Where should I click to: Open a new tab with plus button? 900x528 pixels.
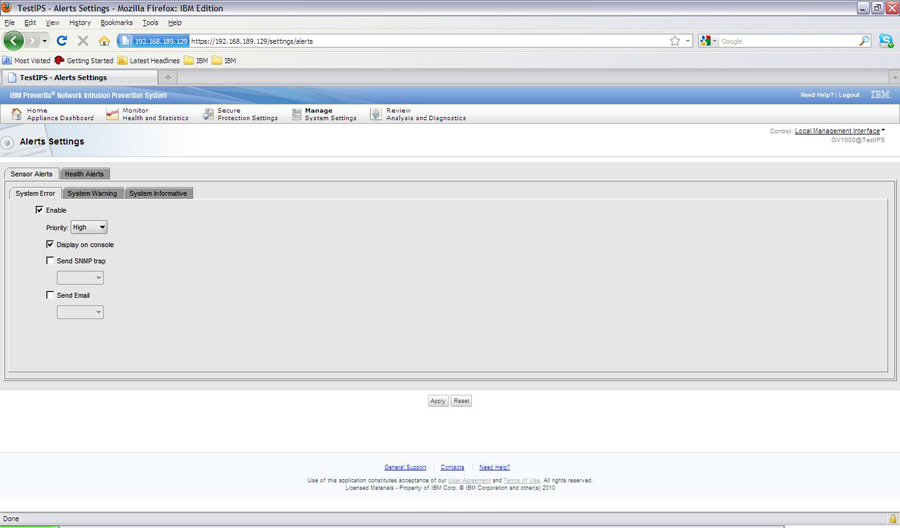(x=168, y=77)
